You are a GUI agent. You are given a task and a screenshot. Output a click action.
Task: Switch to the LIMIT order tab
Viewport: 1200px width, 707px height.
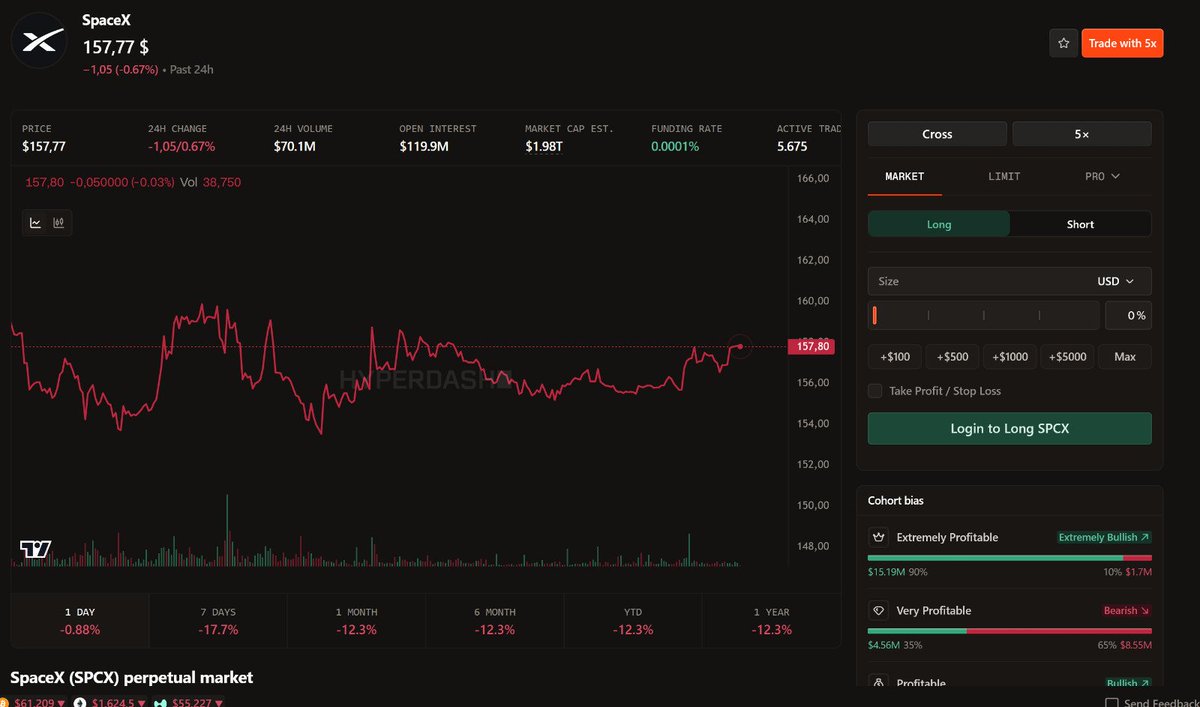coord(1004,176)
